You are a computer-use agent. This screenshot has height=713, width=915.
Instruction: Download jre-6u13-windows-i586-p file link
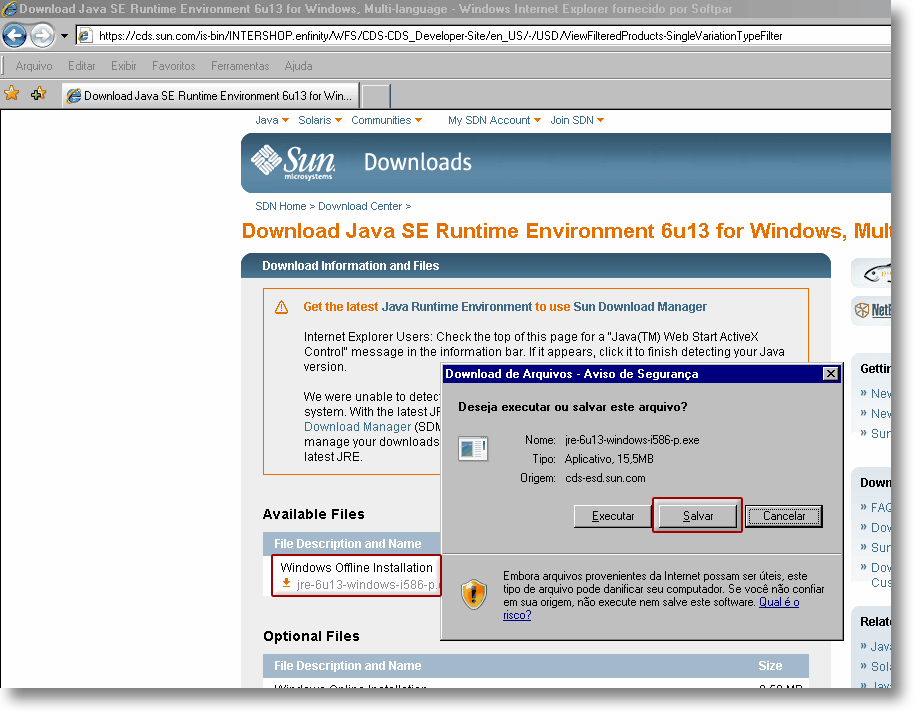tap(368, 585)
